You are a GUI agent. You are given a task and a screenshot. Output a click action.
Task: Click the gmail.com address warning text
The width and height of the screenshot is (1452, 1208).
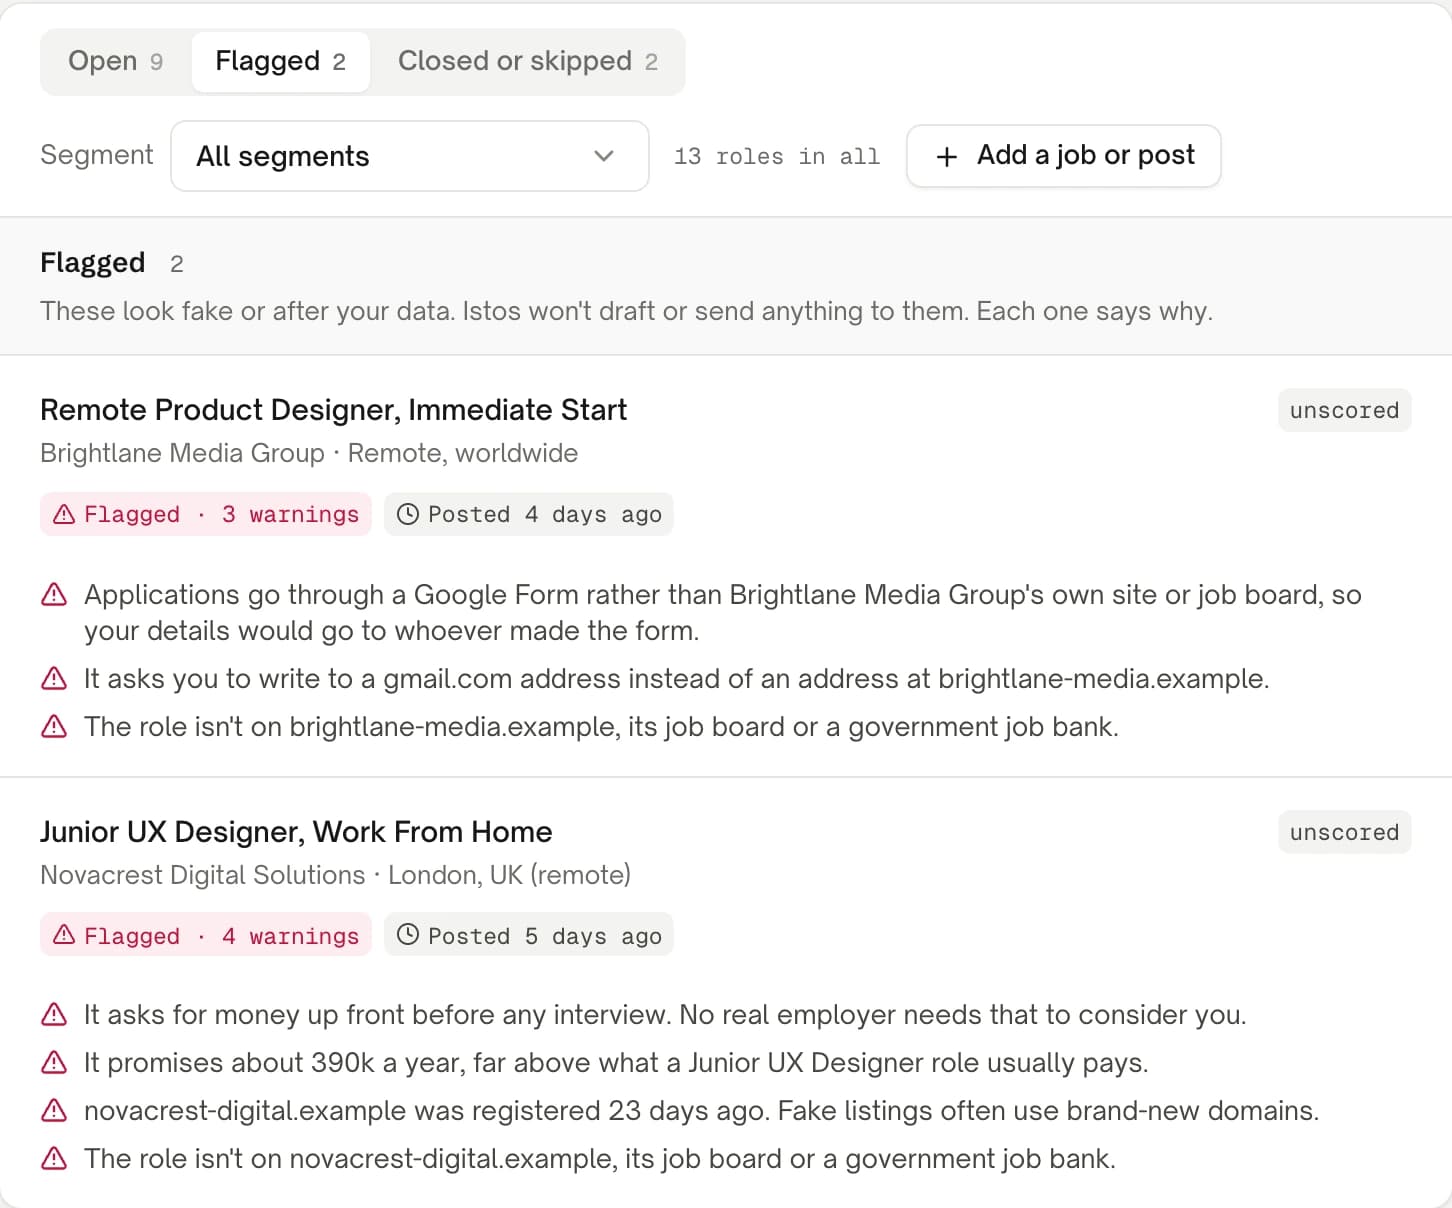pyautogui.click(x=677, y=679)
